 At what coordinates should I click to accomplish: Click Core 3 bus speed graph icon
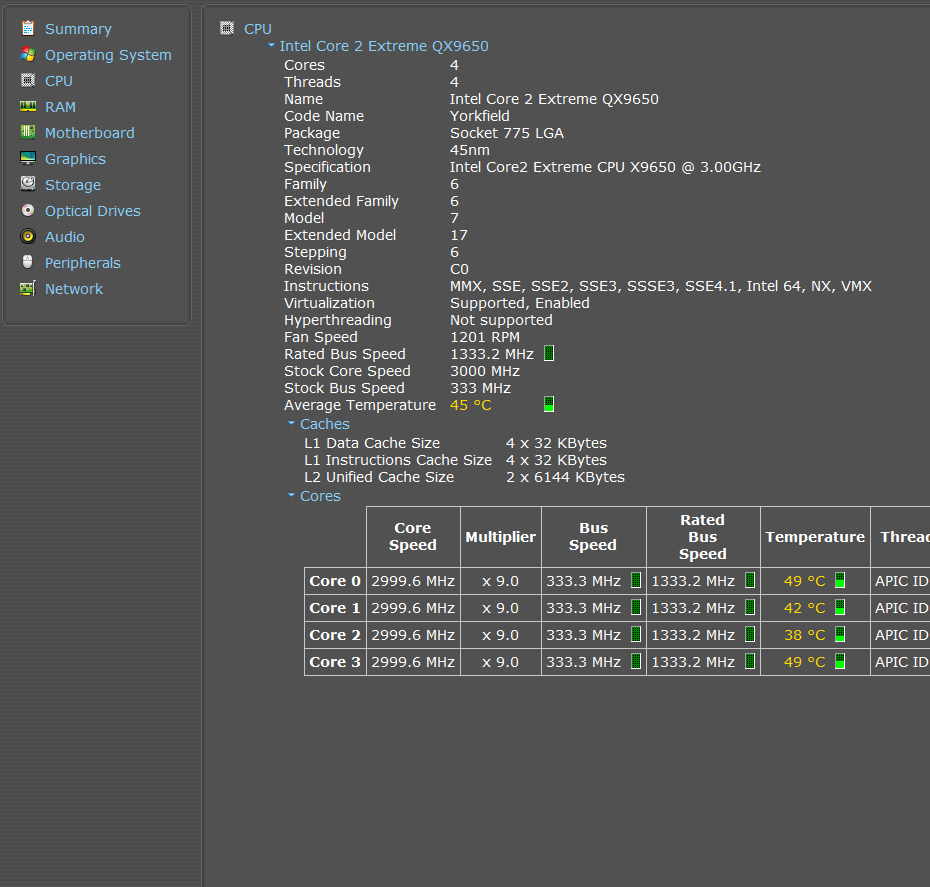coord(636,661)
